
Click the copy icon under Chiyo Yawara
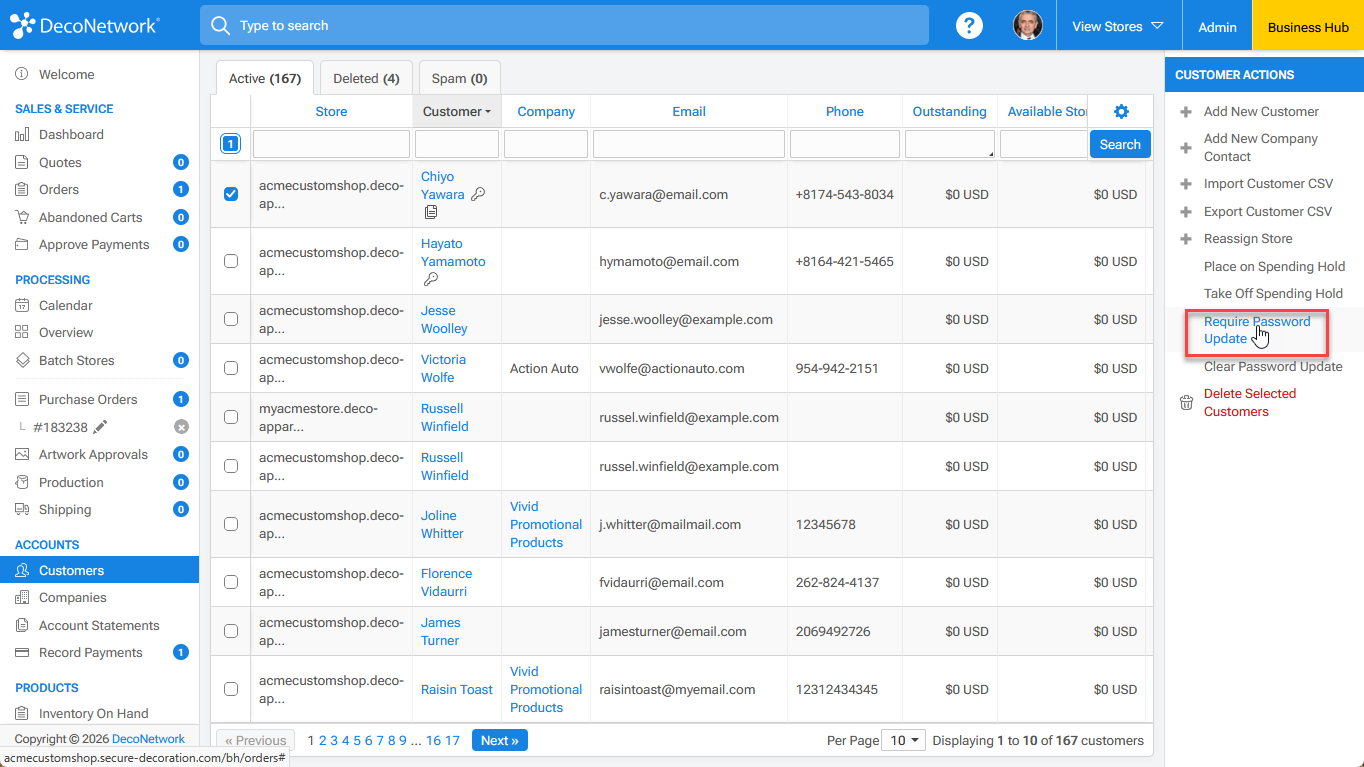(430, 212)
